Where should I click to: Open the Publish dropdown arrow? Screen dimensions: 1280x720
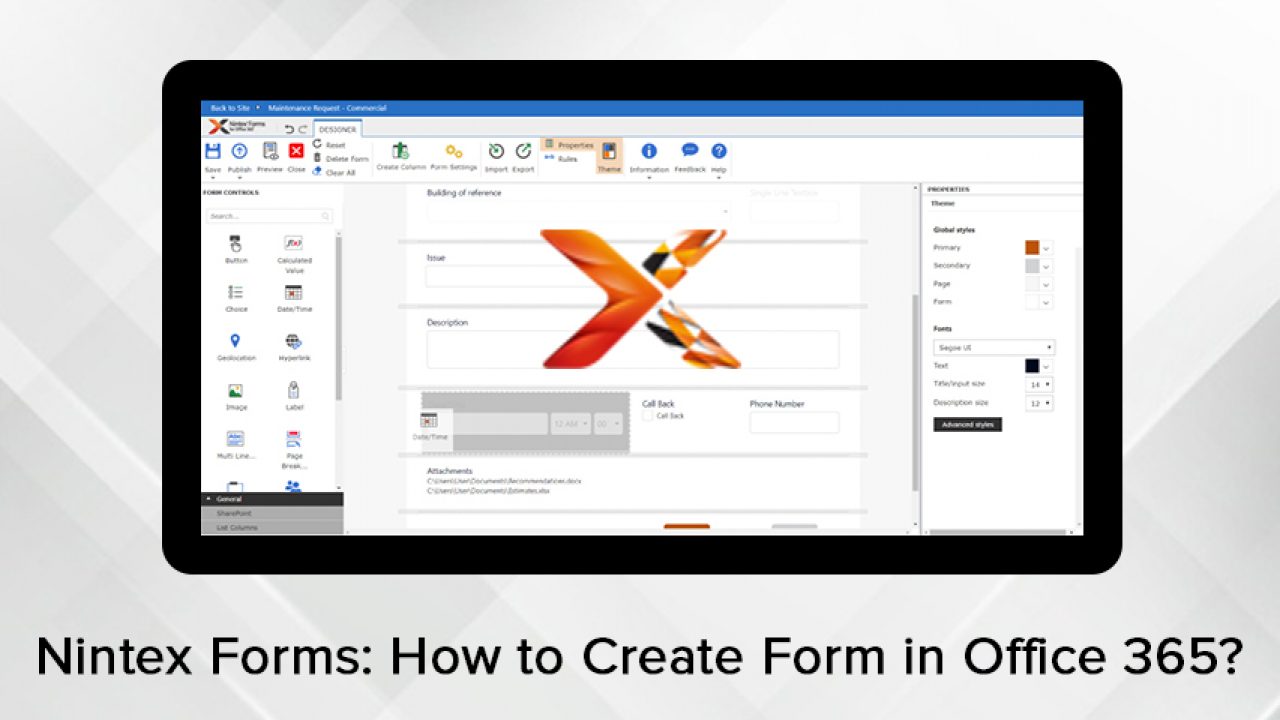240,178
